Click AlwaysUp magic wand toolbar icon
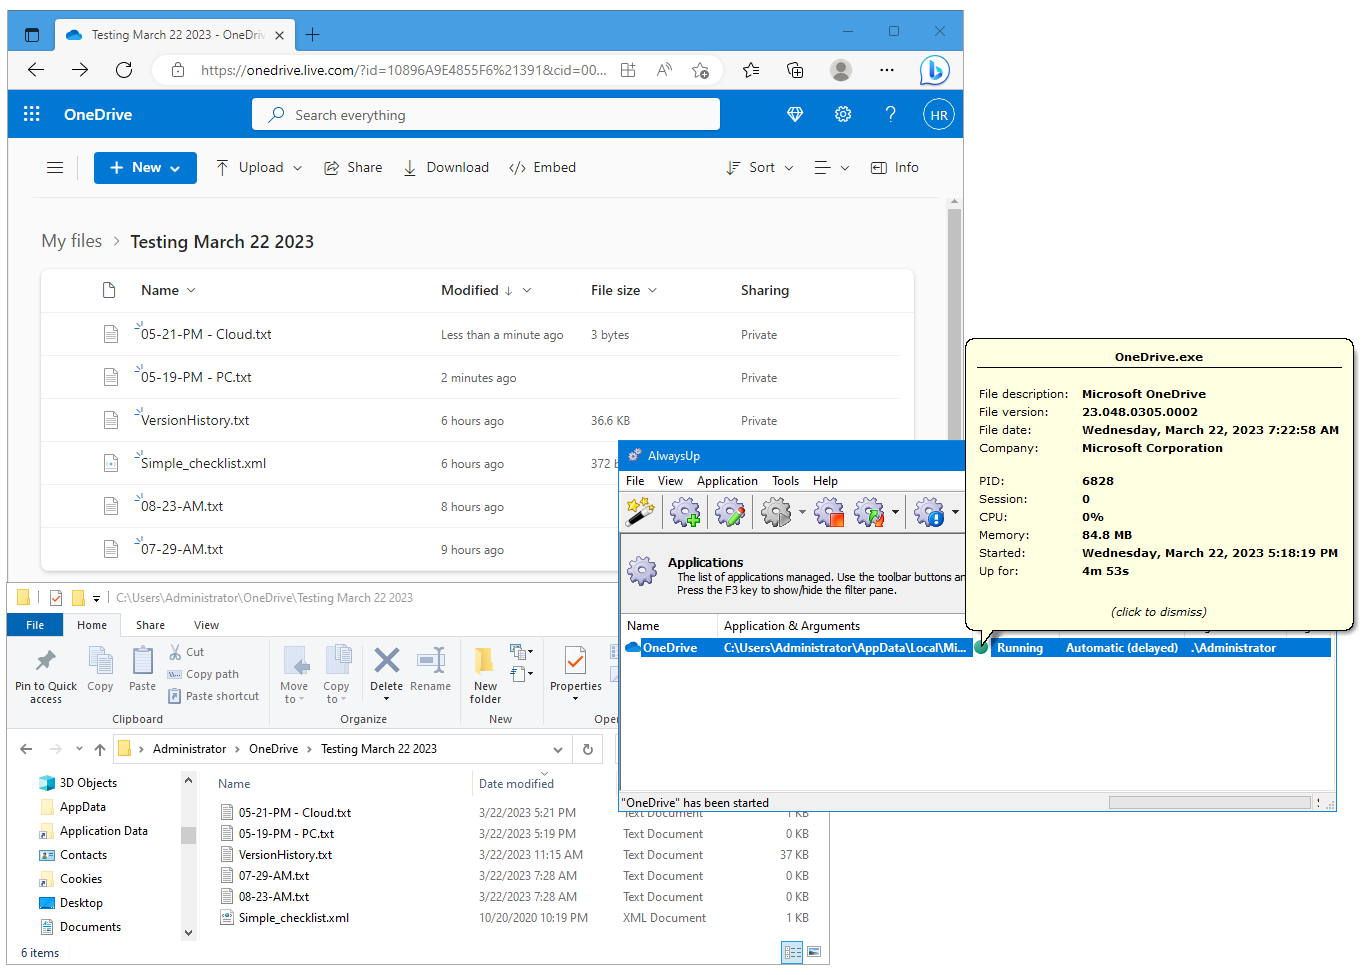The height and width of the screenshot is (975, 1369). (x=640, y=513)
